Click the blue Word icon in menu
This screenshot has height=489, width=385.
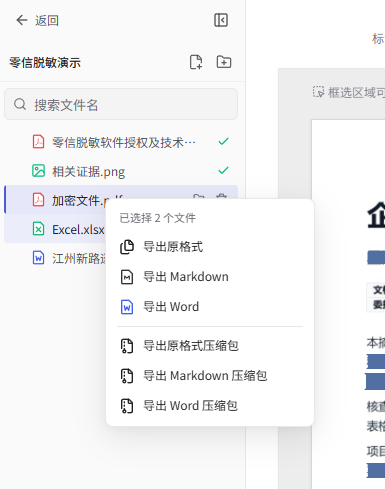pyautogui.click(x=127, y=307)
